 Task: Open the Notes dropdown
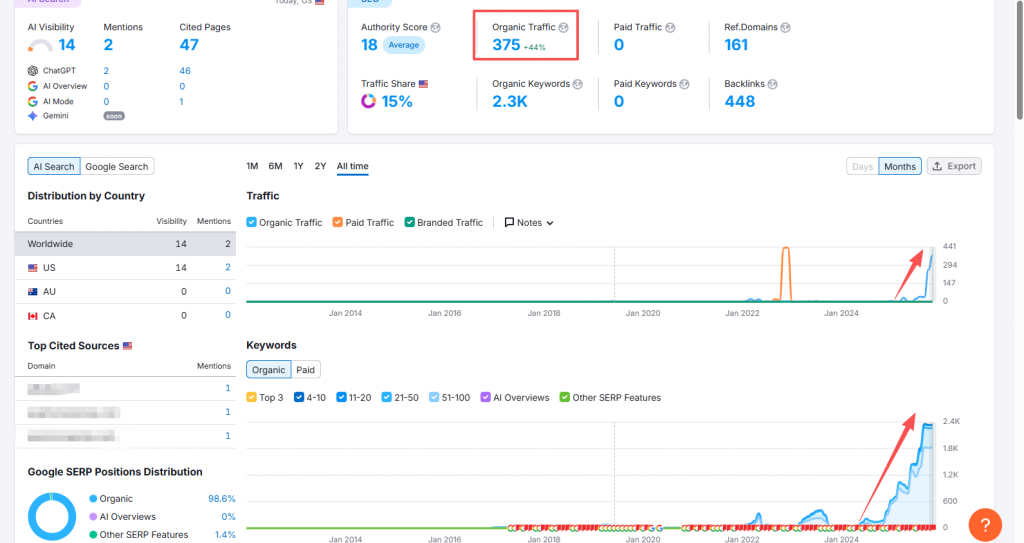529,222
